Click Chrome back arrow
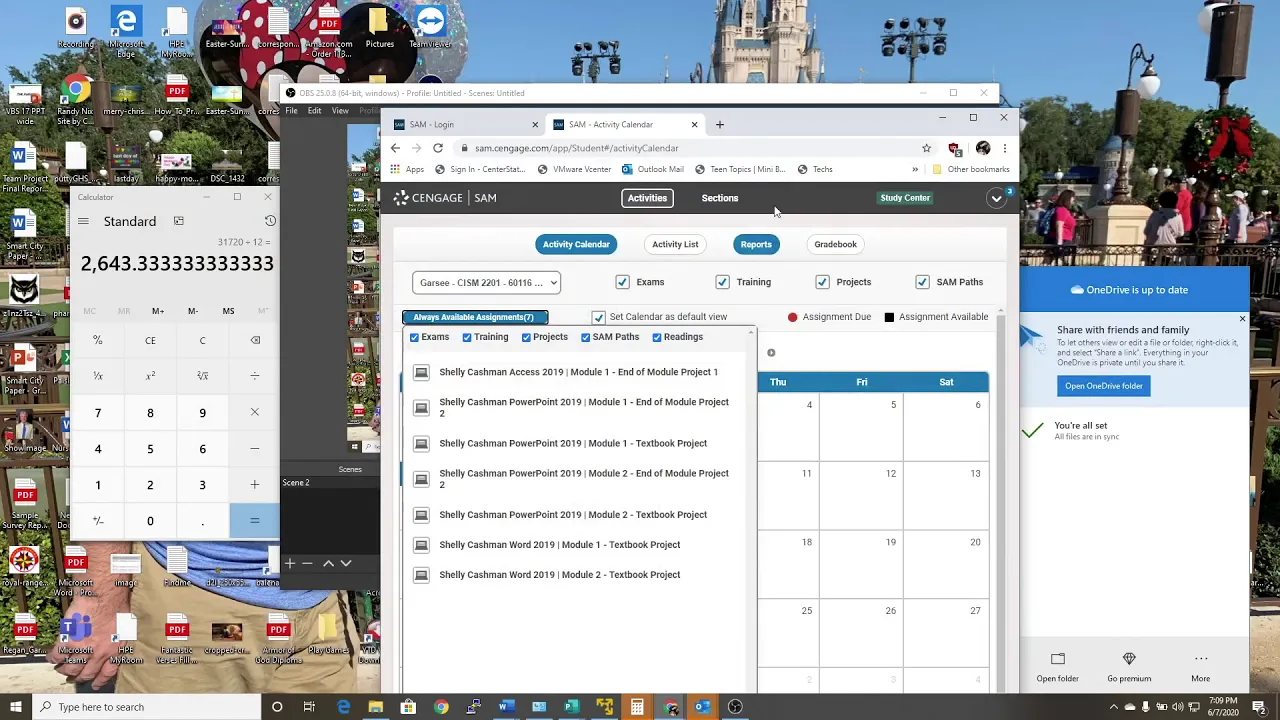 (x=396, y=148)
